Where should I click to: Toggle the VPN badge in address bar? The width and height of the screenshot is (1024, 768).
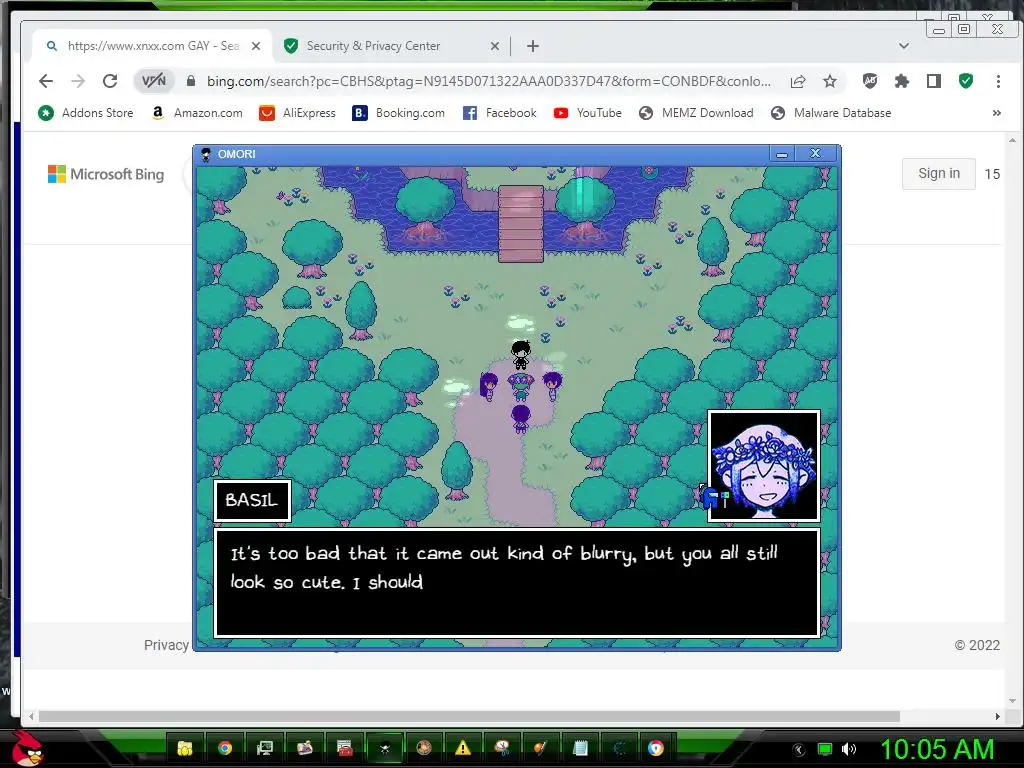pyautogui.click(x=154, y=81)
